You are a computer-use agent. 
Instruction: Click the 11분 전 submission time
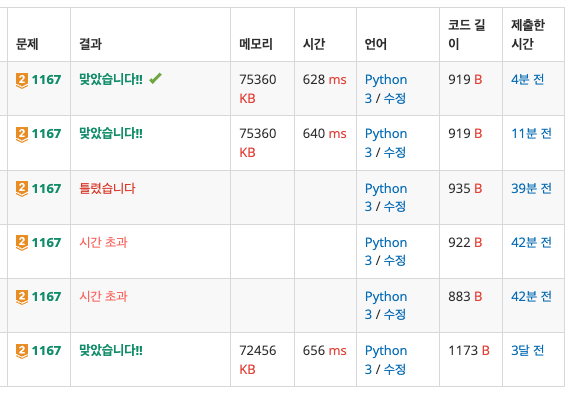[x=531, y=134]
